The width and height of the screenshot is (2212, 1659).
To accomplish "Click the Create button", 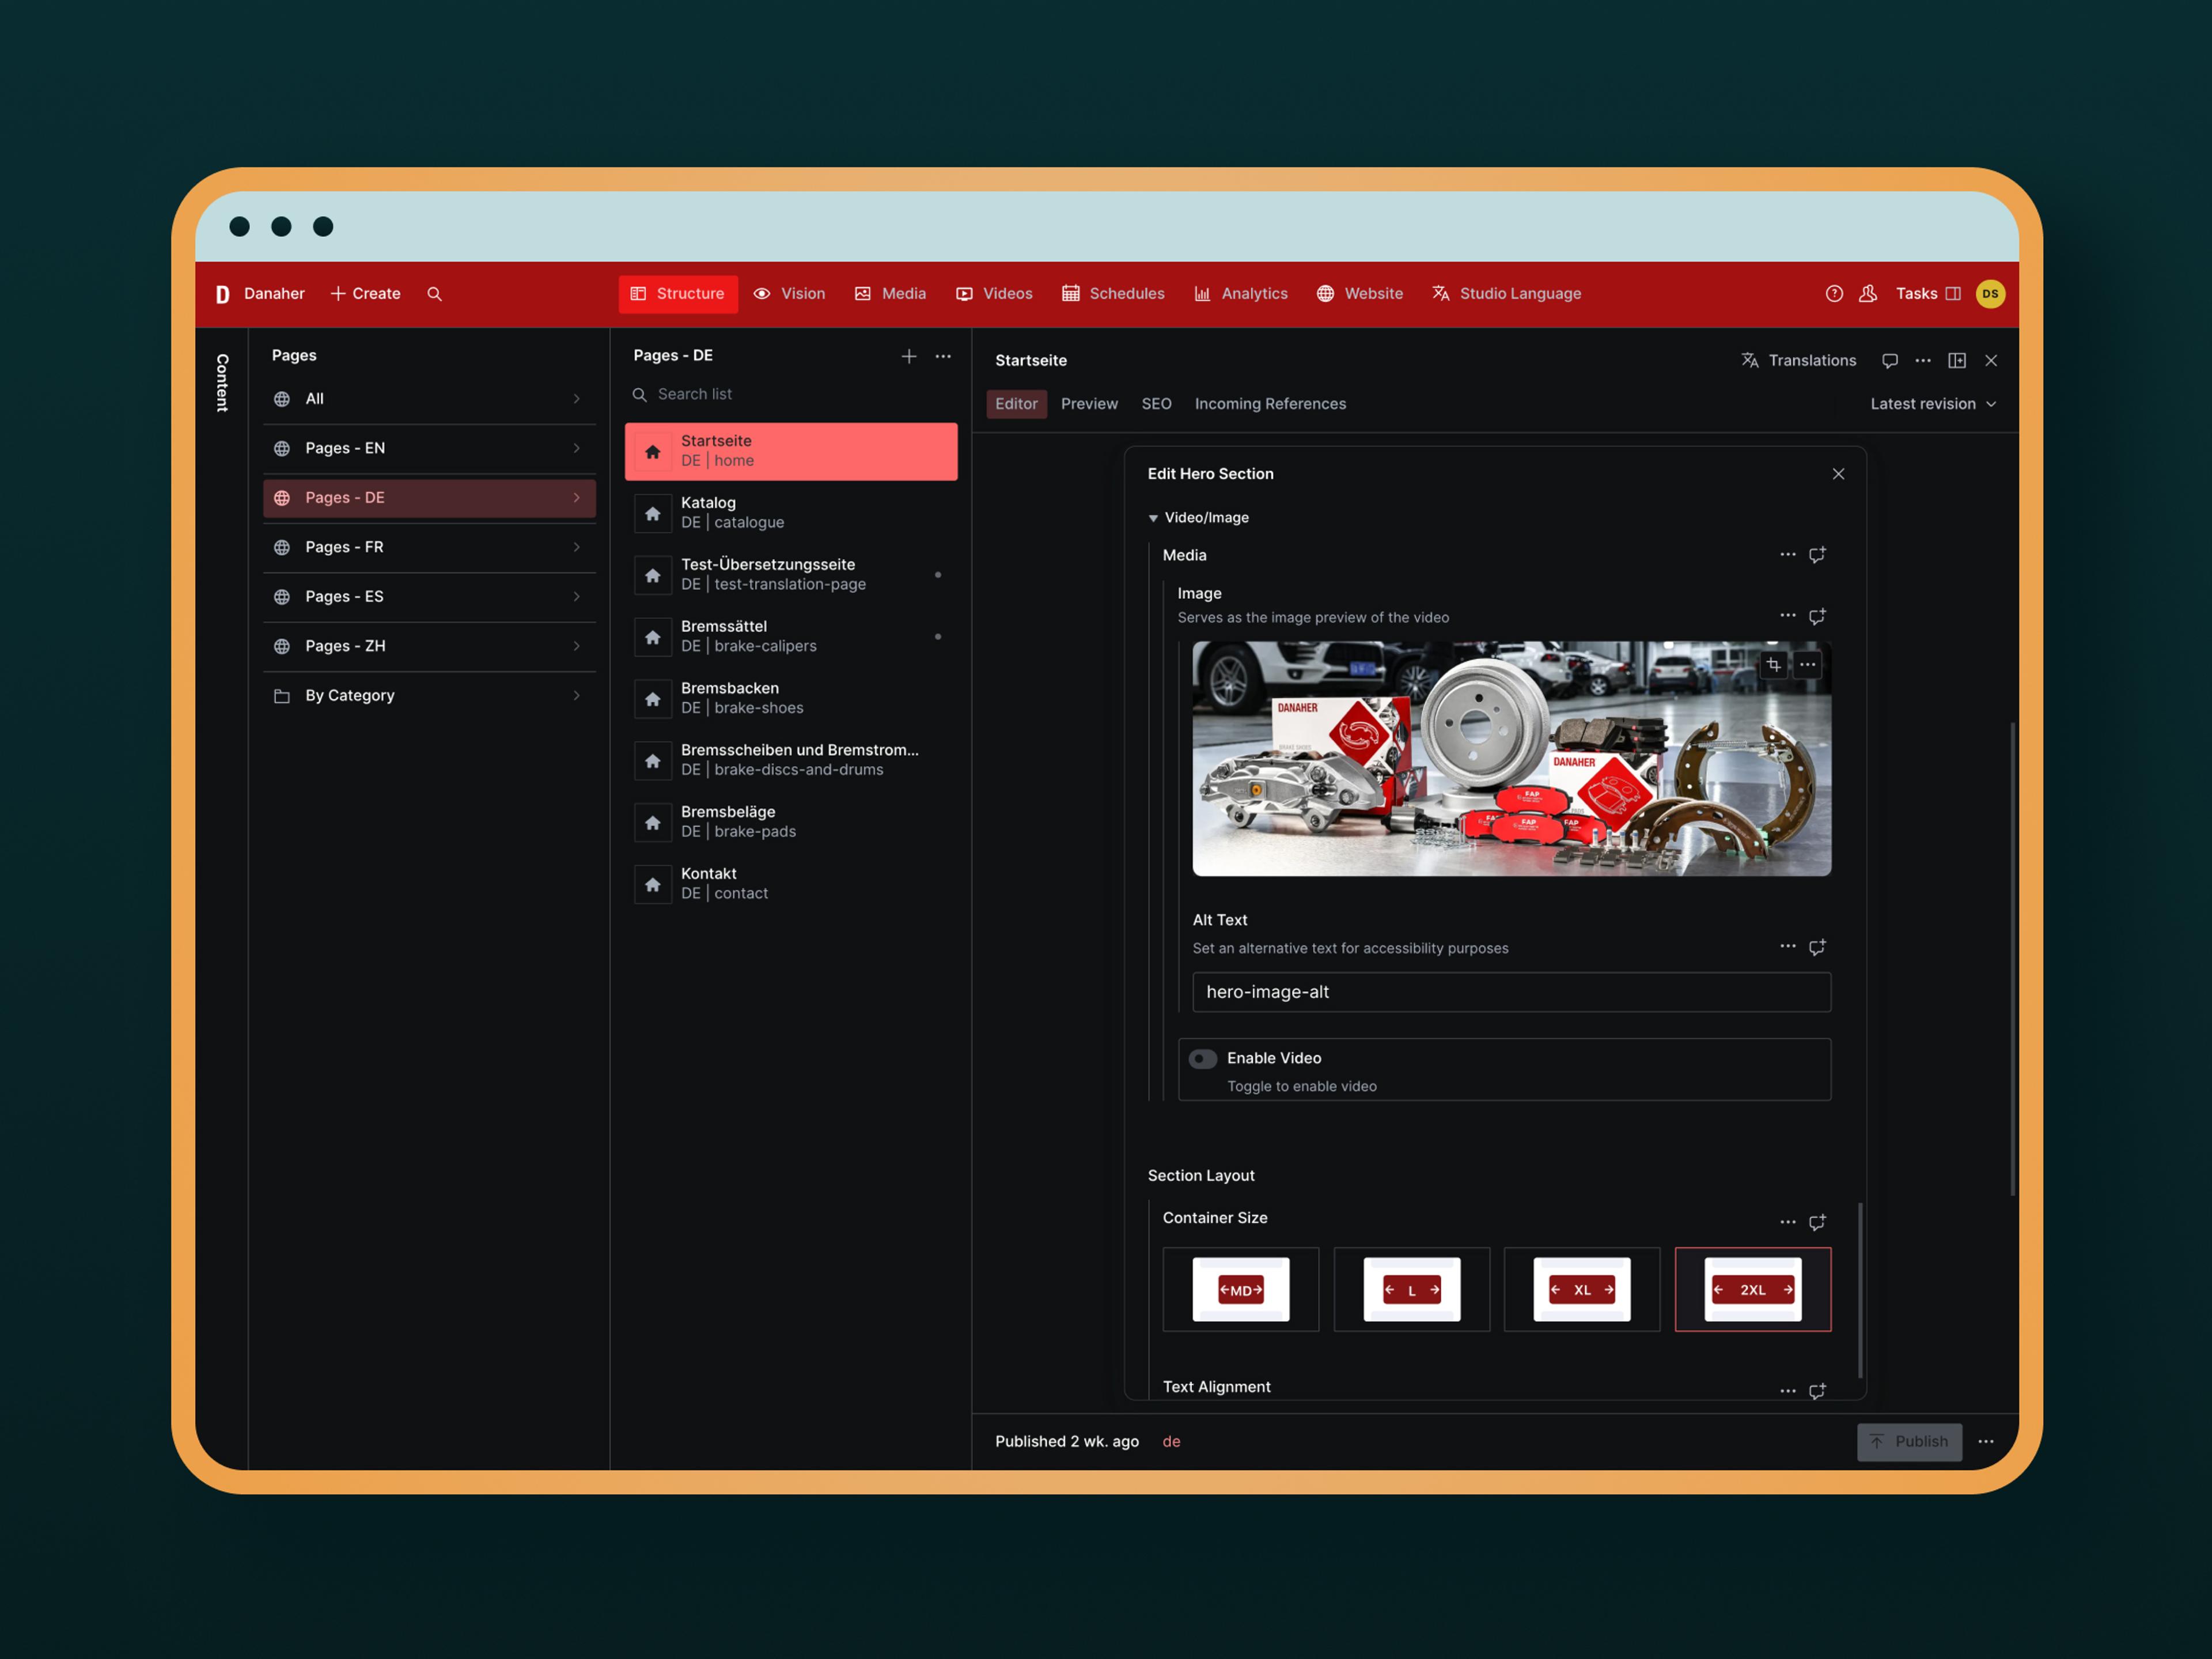I will tap(365, 294).
